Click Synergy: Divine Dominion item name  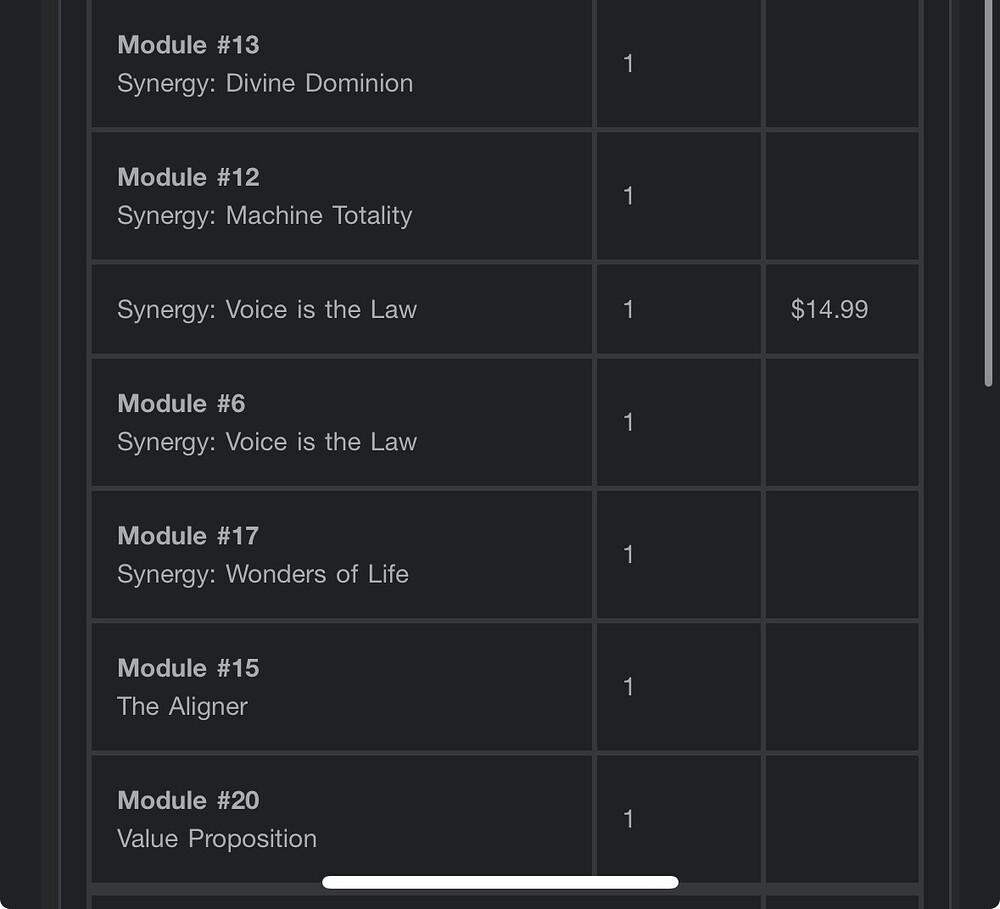[x=265, y=84]
